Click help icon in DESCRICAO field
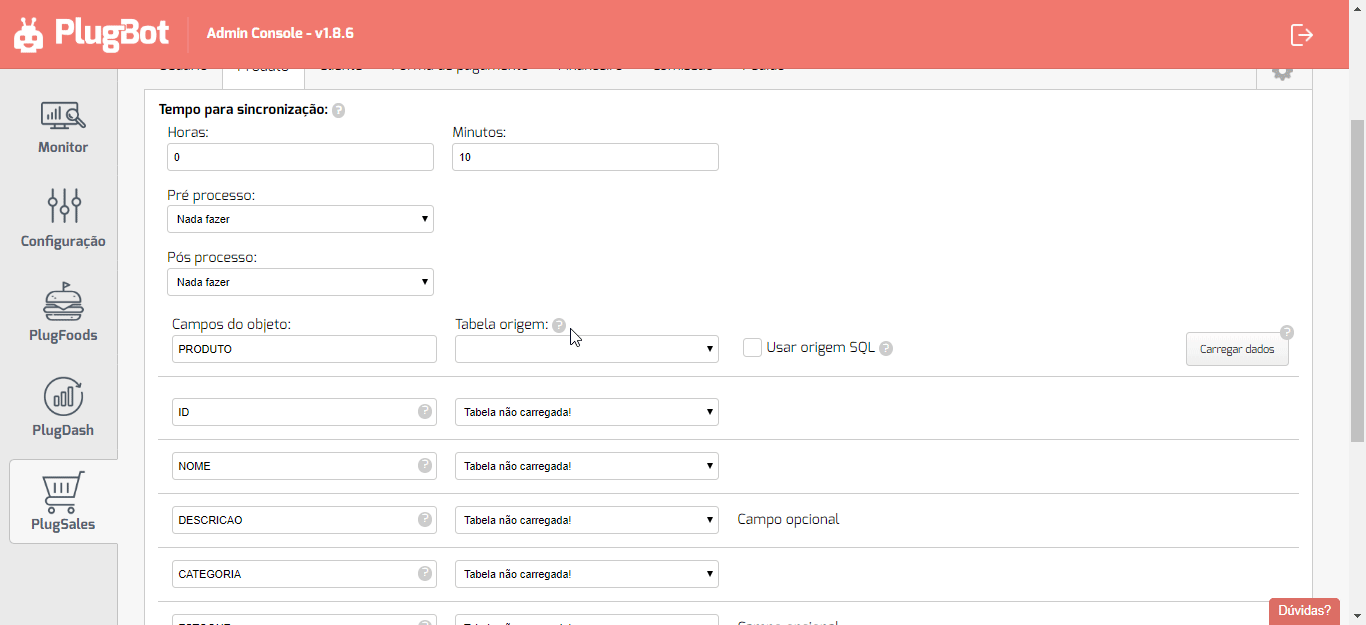The width and height of the screenshot is (1366, 625). (425, 519)
